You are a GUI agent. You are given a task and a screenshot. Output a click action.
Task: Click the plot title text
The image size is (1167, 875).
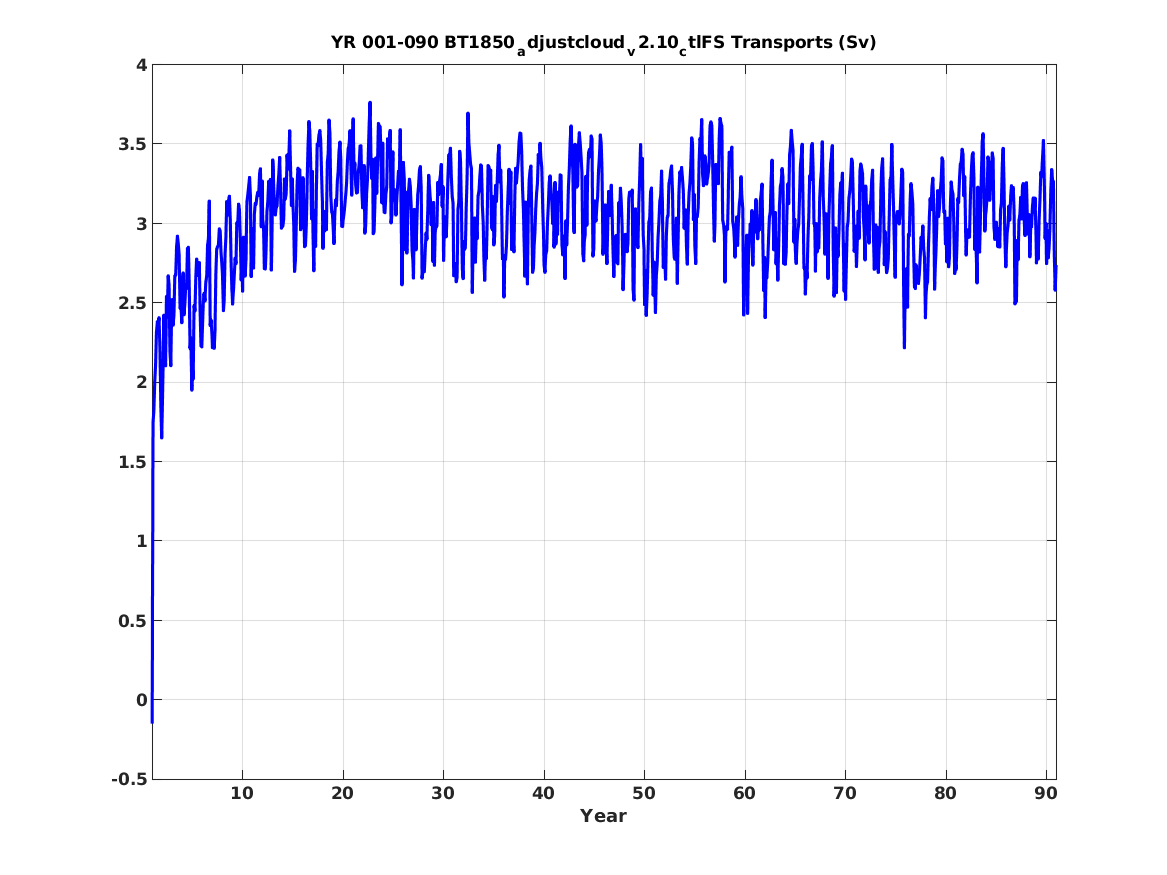pos(604,44)
